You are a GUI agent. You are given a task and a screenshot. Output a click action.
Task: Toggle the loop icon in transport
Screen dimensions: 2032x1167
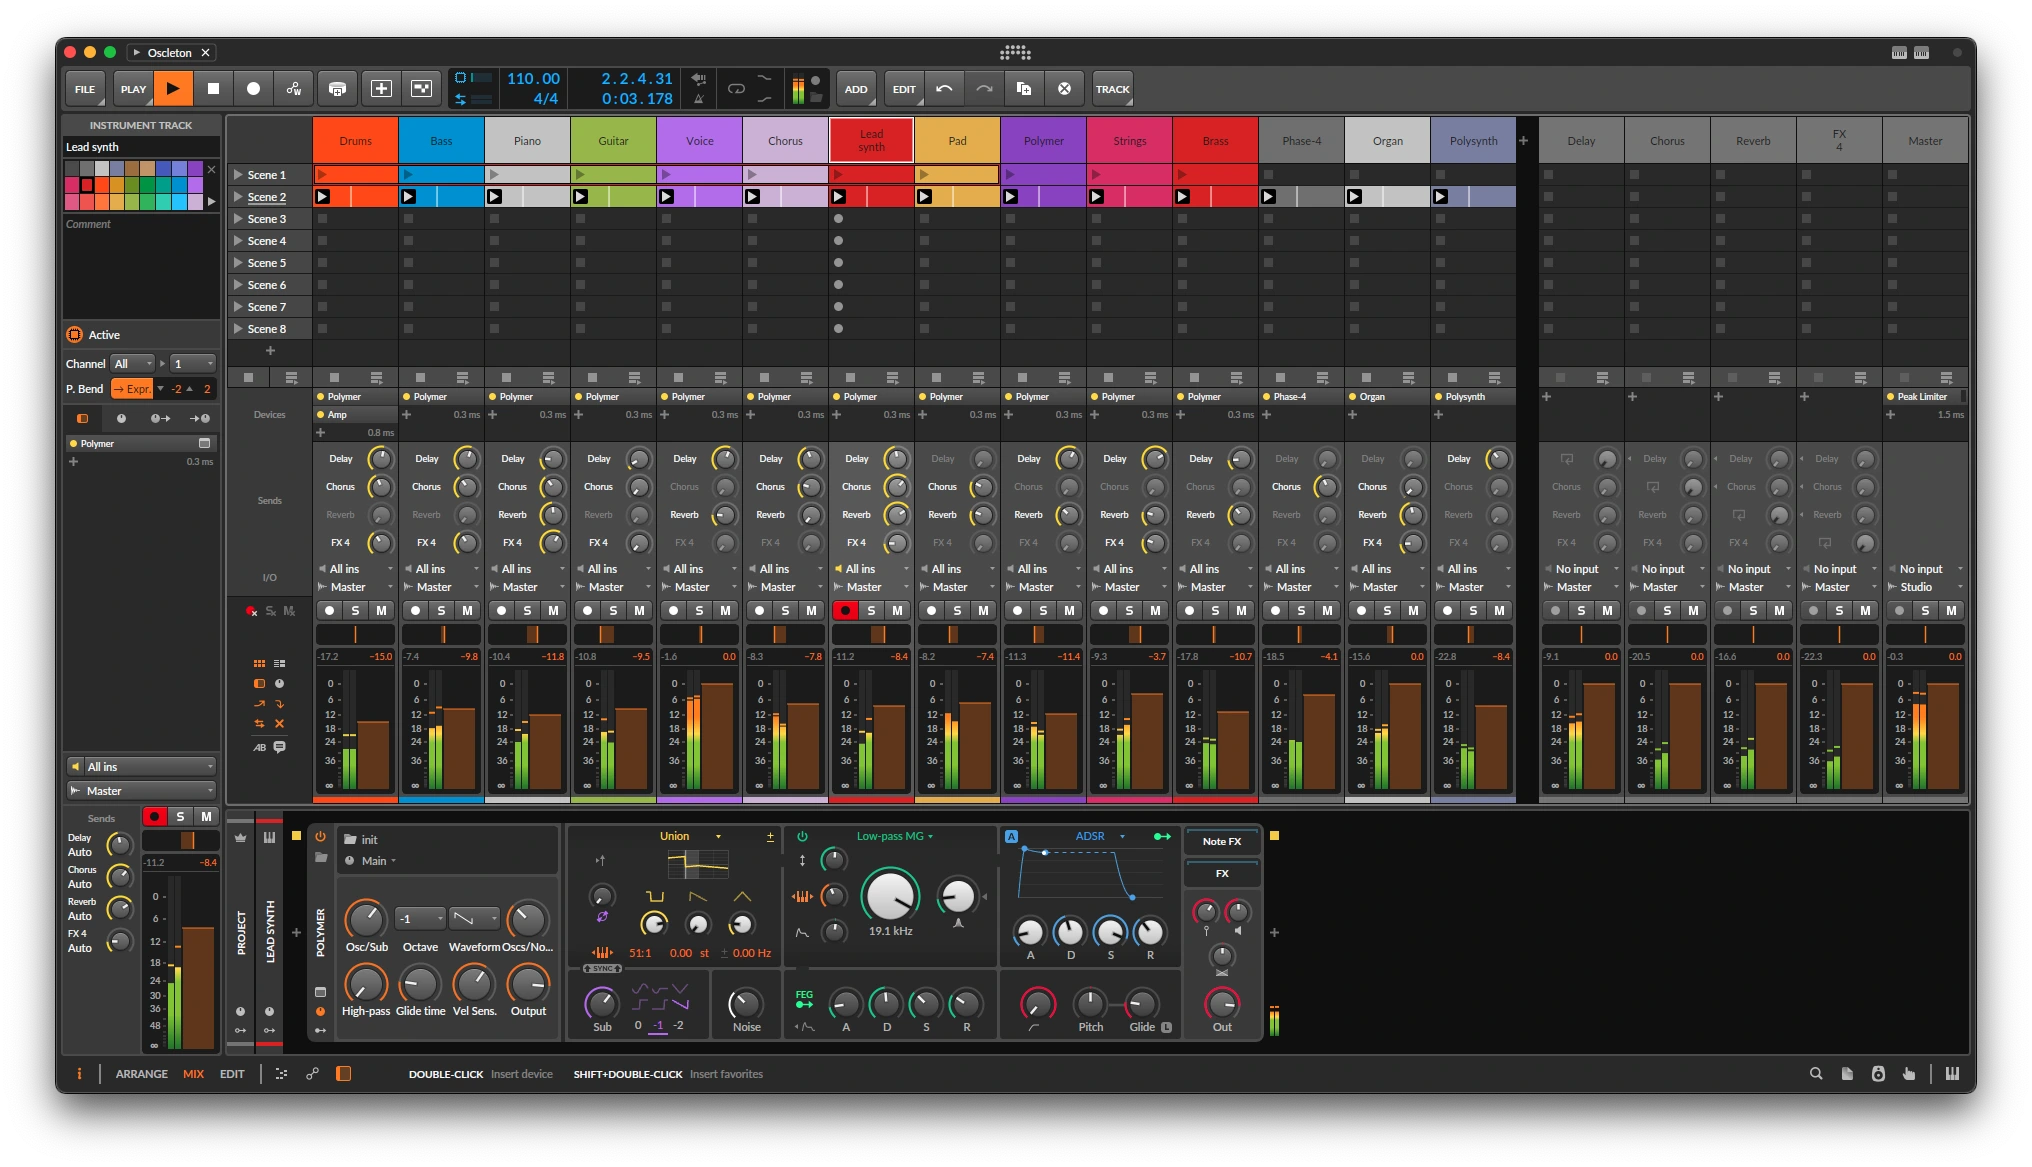coord(736,89)
